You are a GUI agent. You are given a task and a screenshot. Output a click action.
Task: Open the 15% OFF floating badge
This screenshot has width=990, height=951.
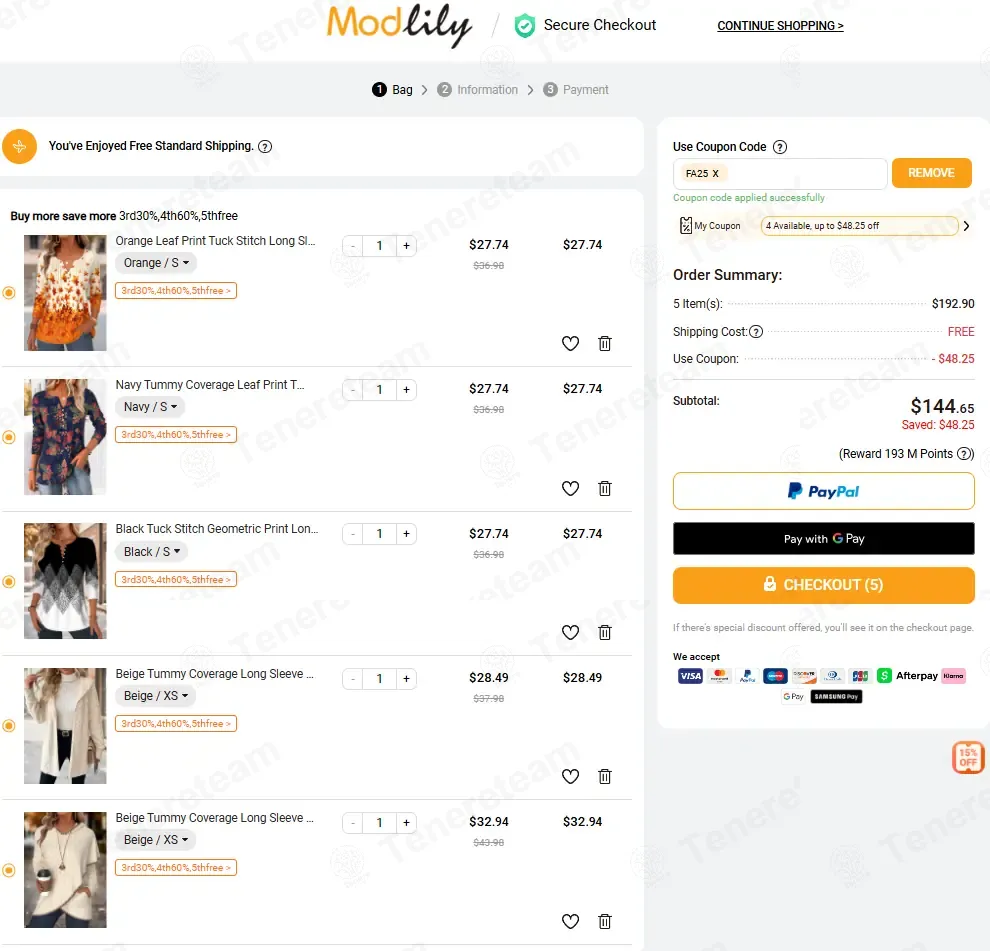[968, 757]
